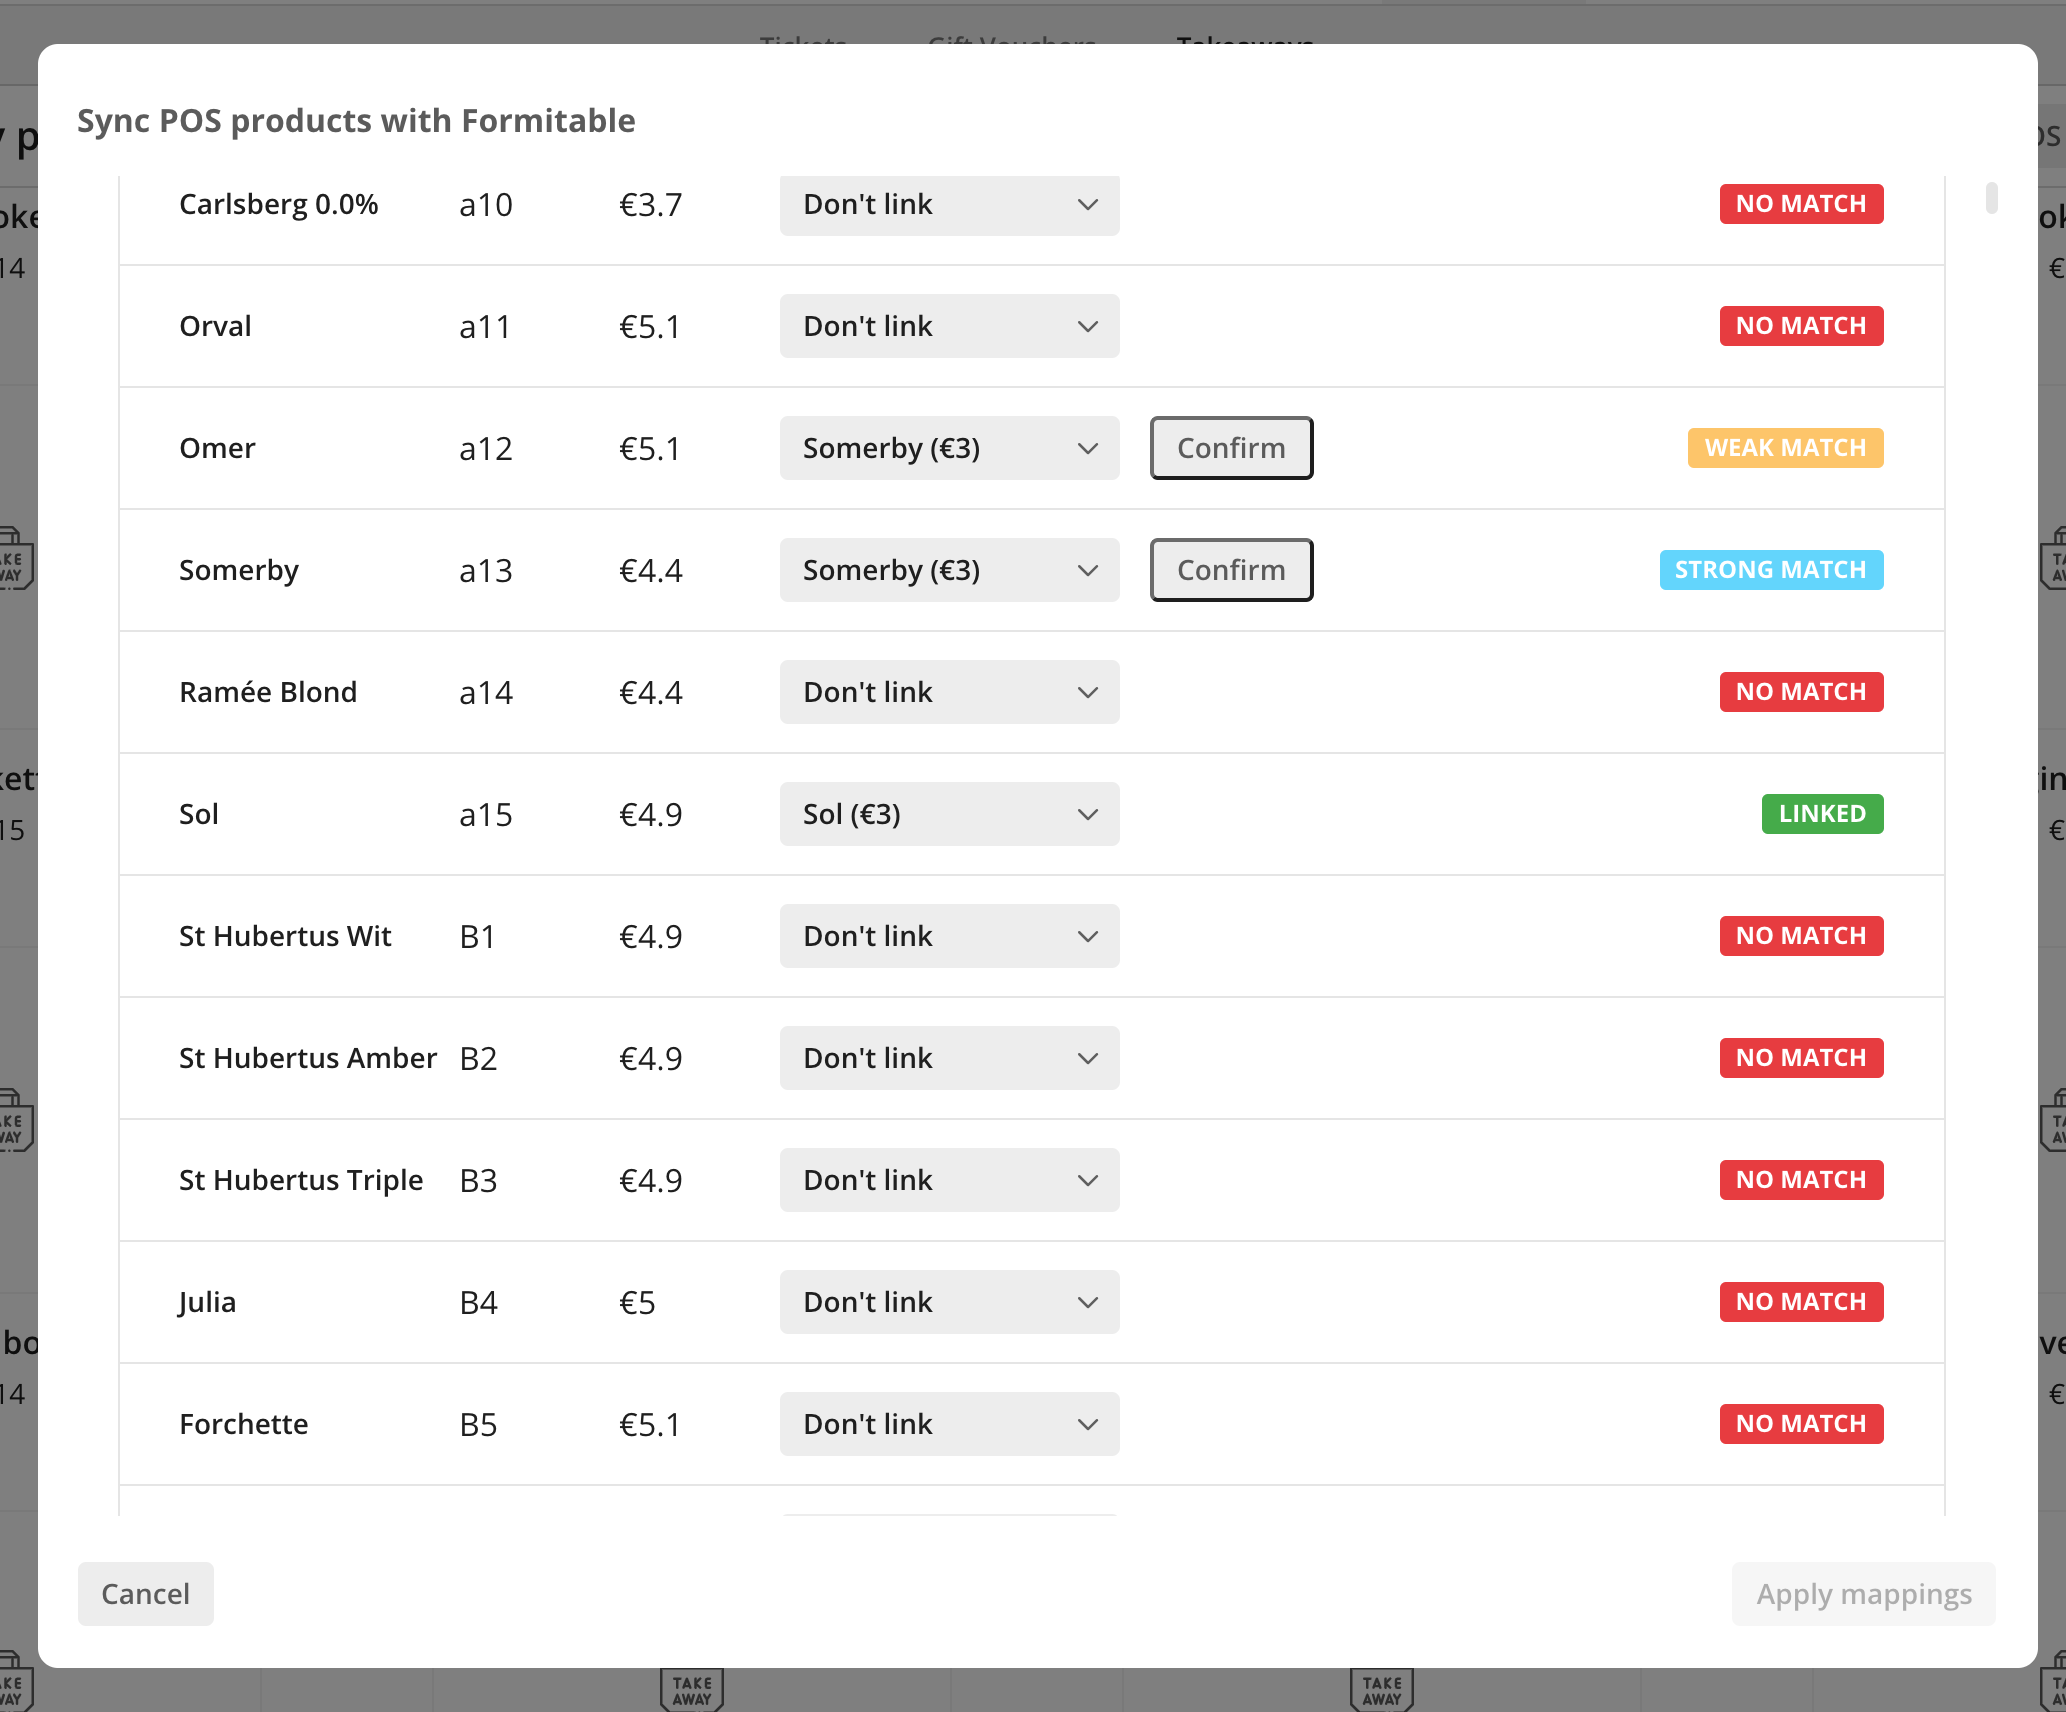
Task: Click take away bag icon bottom center
Action: pyautogui.click(x=692, y=1690)
